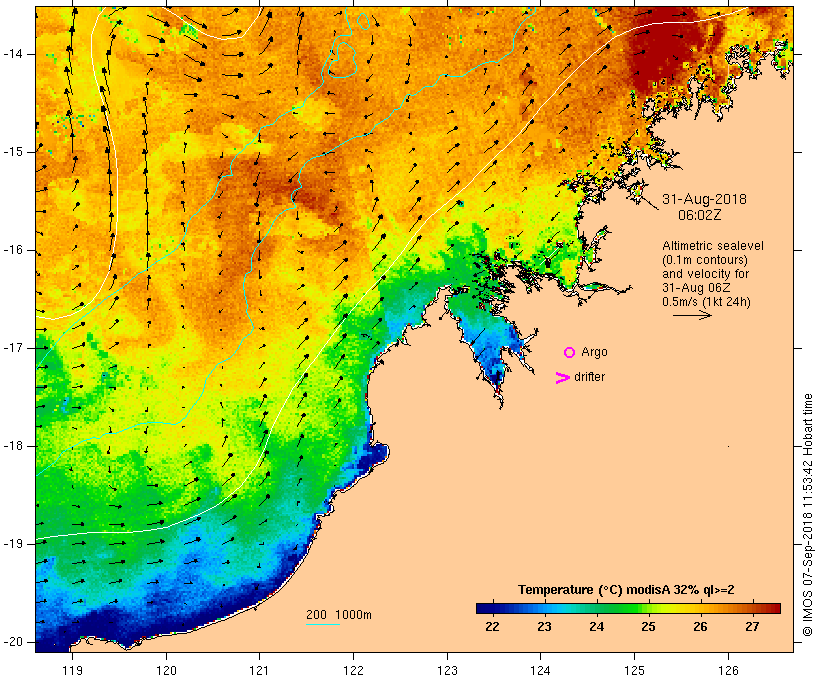Click the 'Temperature (°C) modisA 32% ql>=2' title
This screenshot has width=820, height=680.
626,590
